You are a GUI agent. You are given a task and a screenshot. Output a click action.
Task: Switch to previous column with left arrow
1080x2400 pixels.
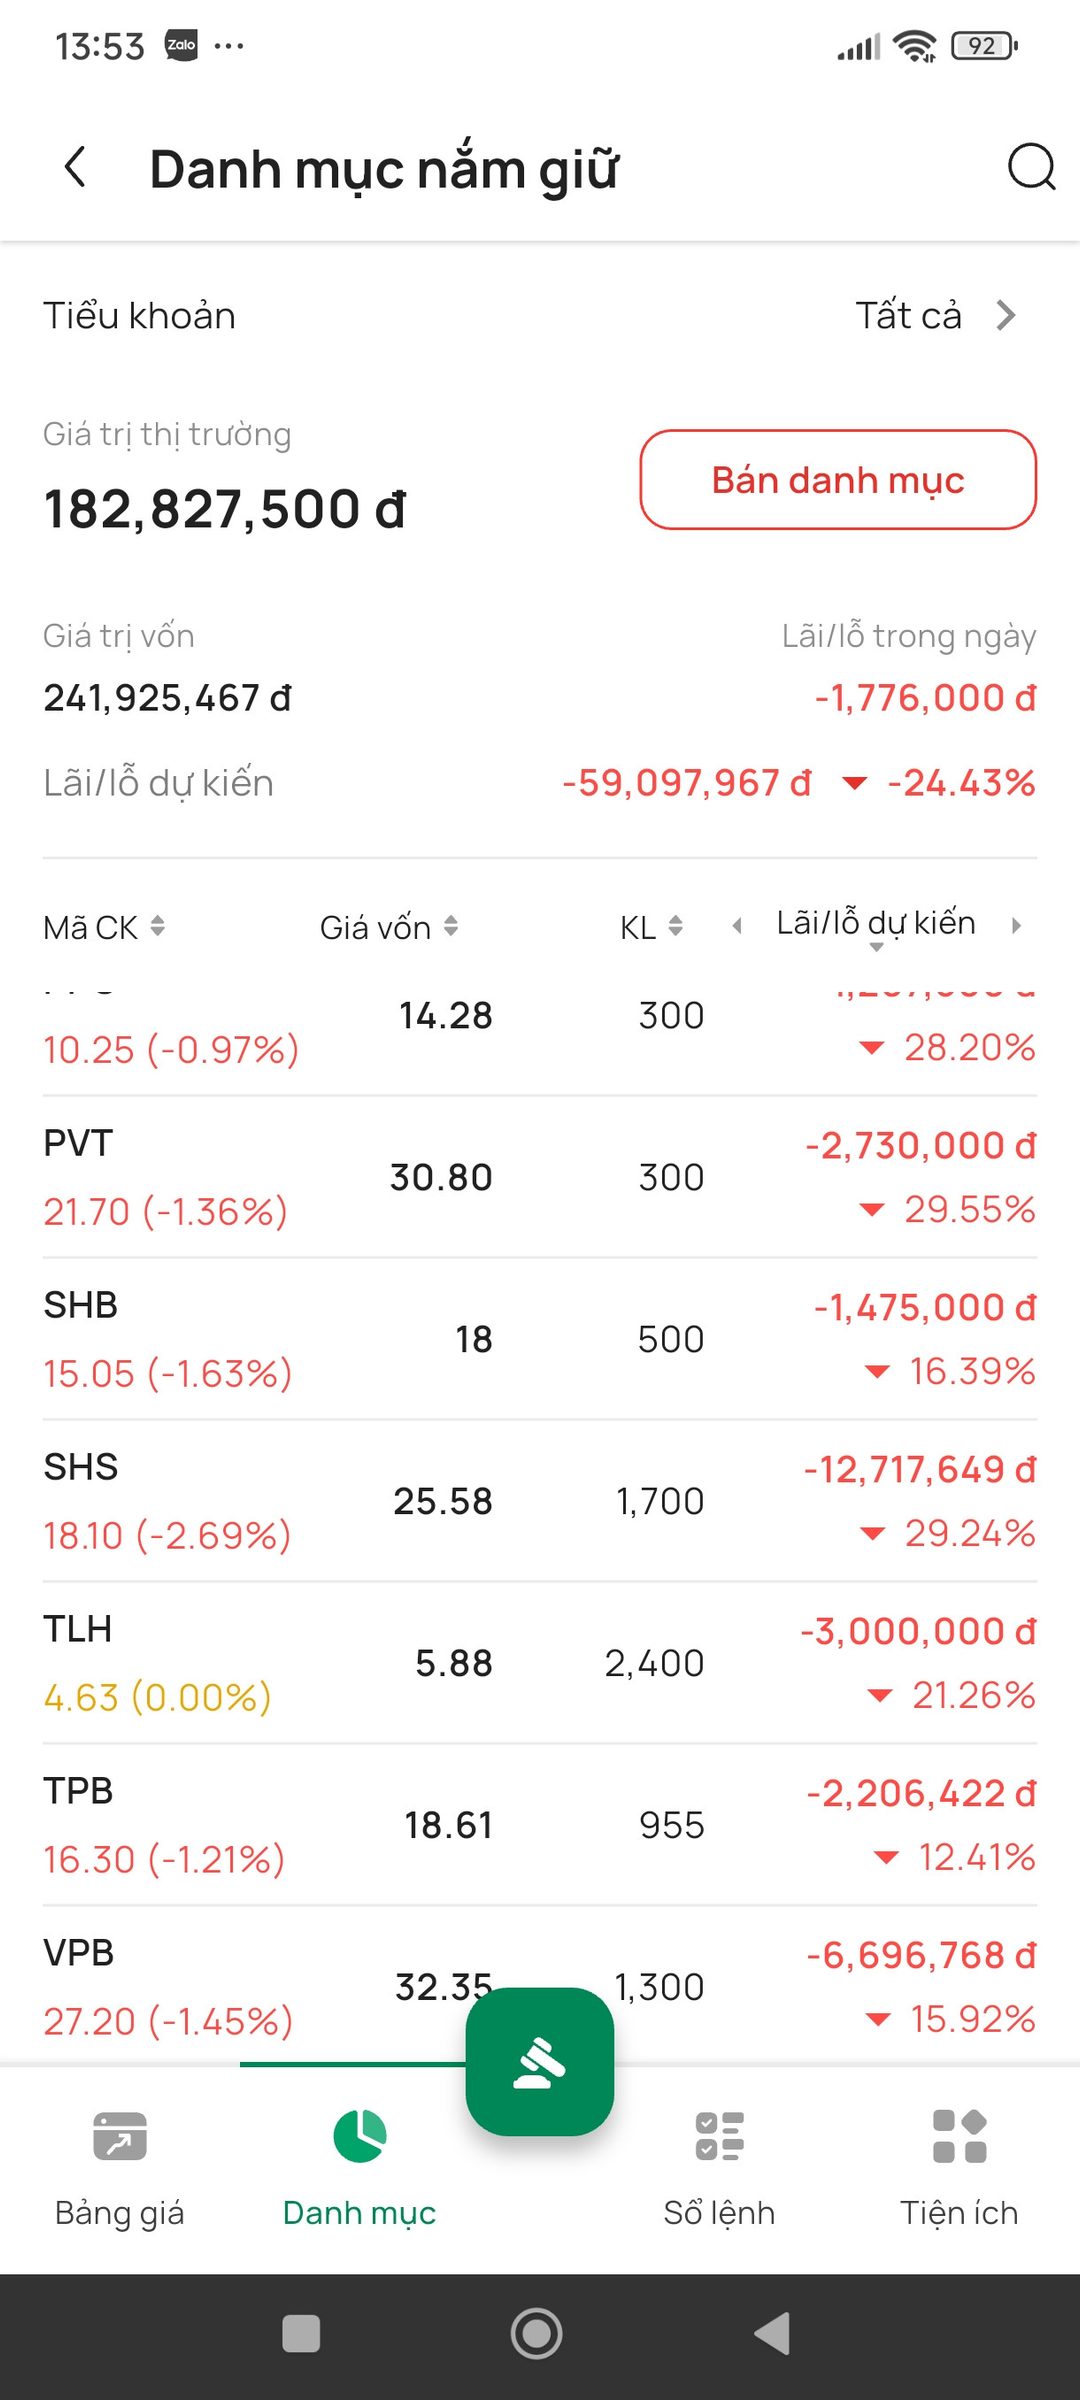[737, 926]
